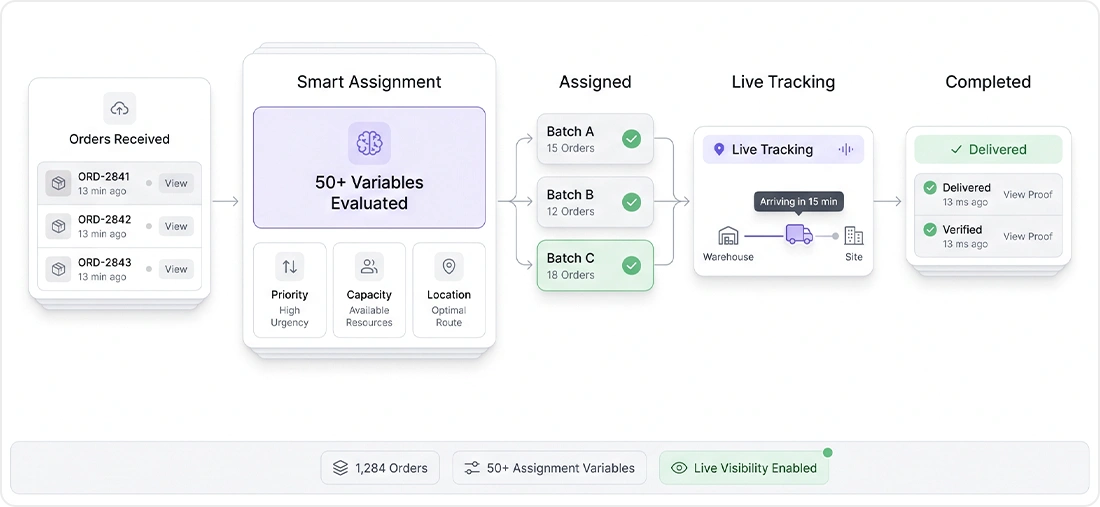Click the green Delivered status banner

coord(988,149)
